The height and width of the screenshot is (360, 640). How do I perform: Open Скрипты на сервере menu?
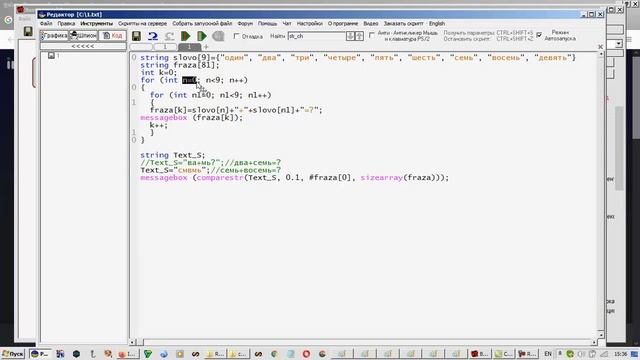(x=142, y=24)
